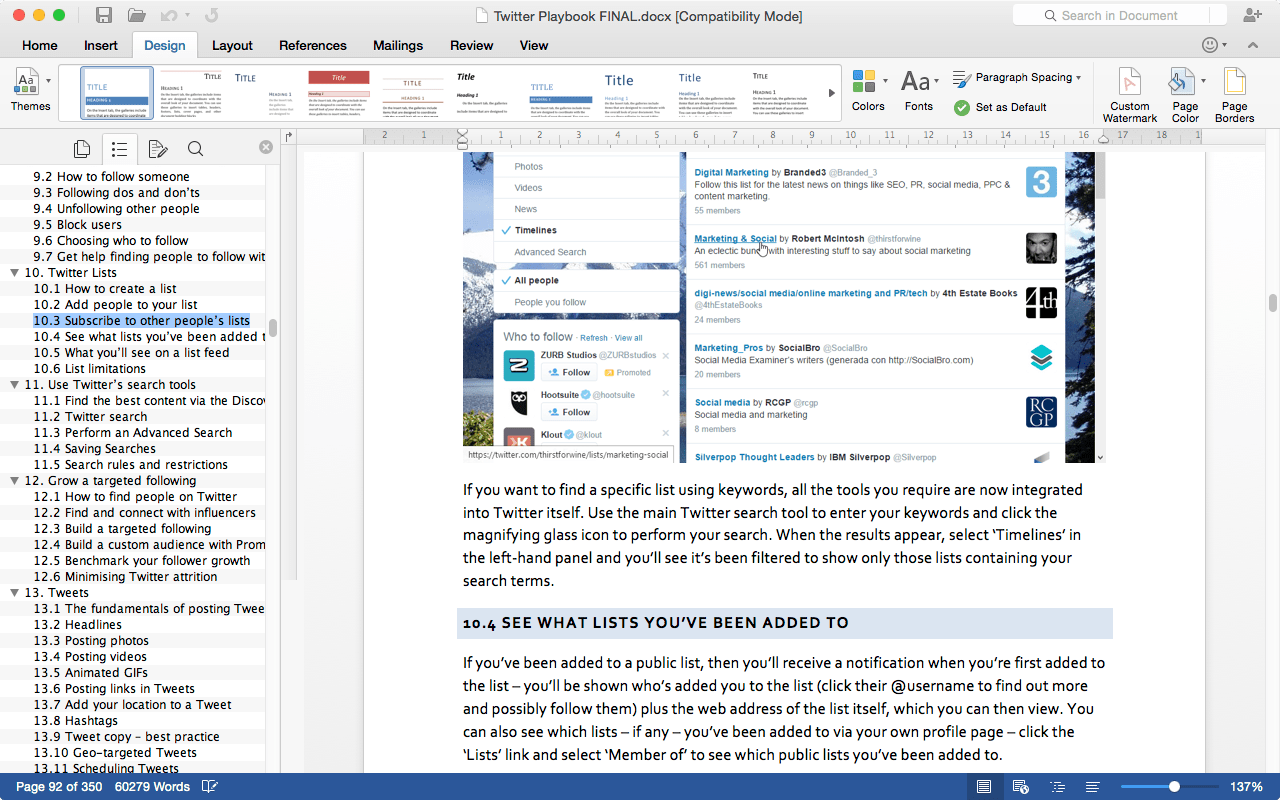This screenshot has height=800, width=1280.
Task: Select the headings list icon in navigation pane
Action: point(118,148)
